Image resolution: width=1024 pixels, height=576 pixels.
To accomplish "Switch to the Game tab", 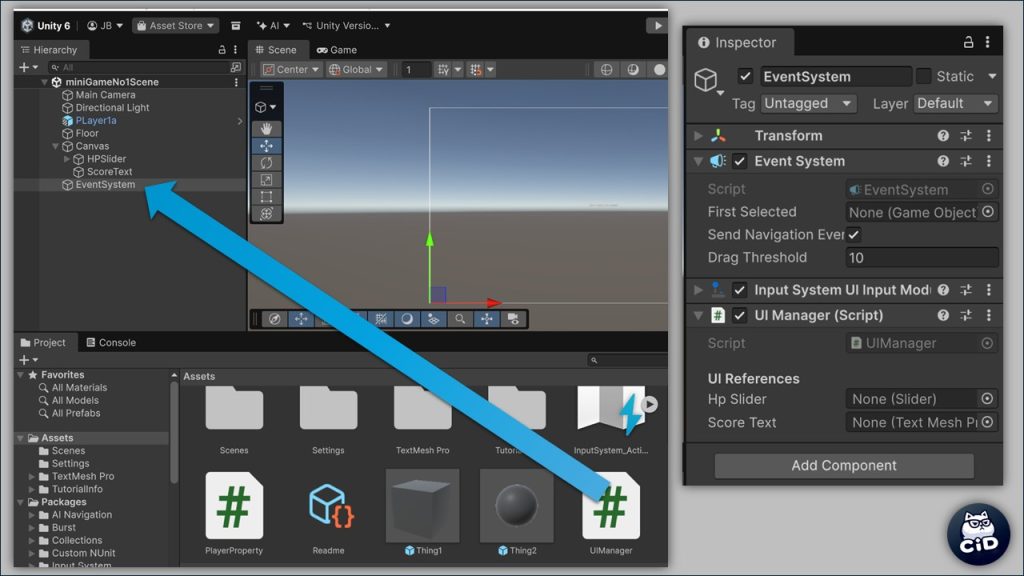I will click(337, 50).
